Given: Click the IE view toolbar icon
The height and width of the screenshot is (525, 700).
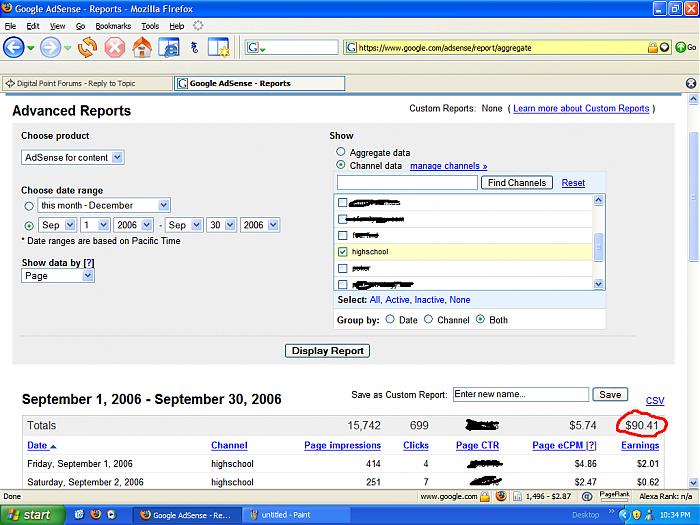Looking at the screenshot, I should (169, 47).
